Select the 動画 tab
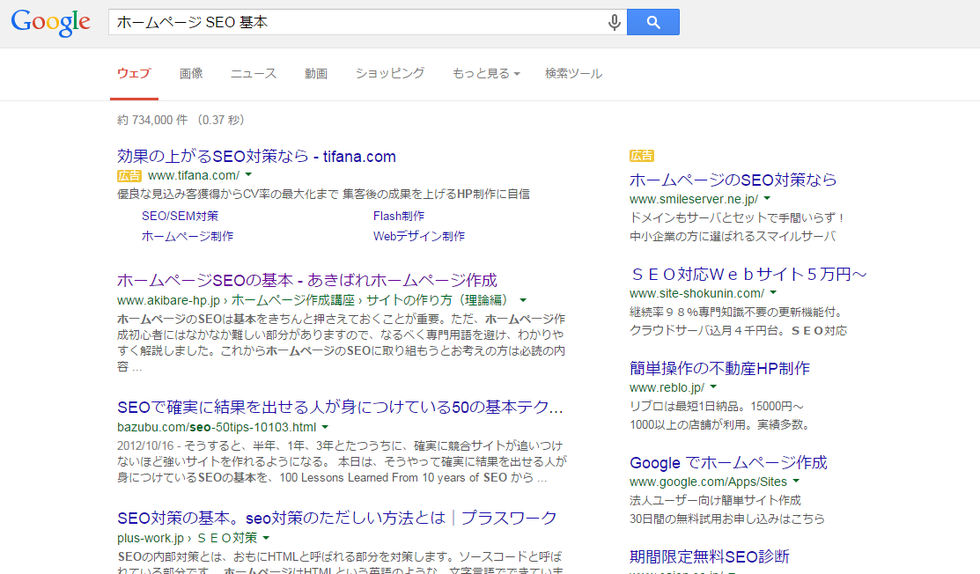The image size is (980, 574). click(316, 73)
